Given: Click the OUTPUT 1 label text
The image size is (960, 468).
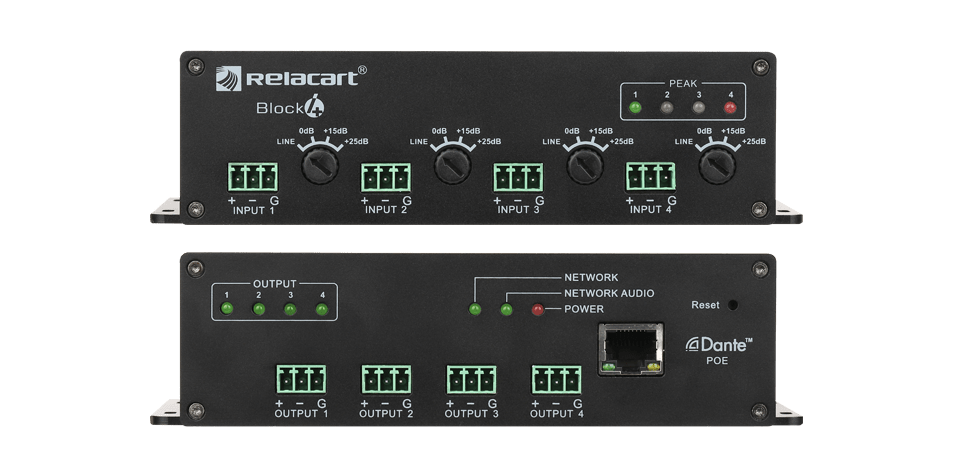Looking at the screenshot, I should [x=301, y=413].
